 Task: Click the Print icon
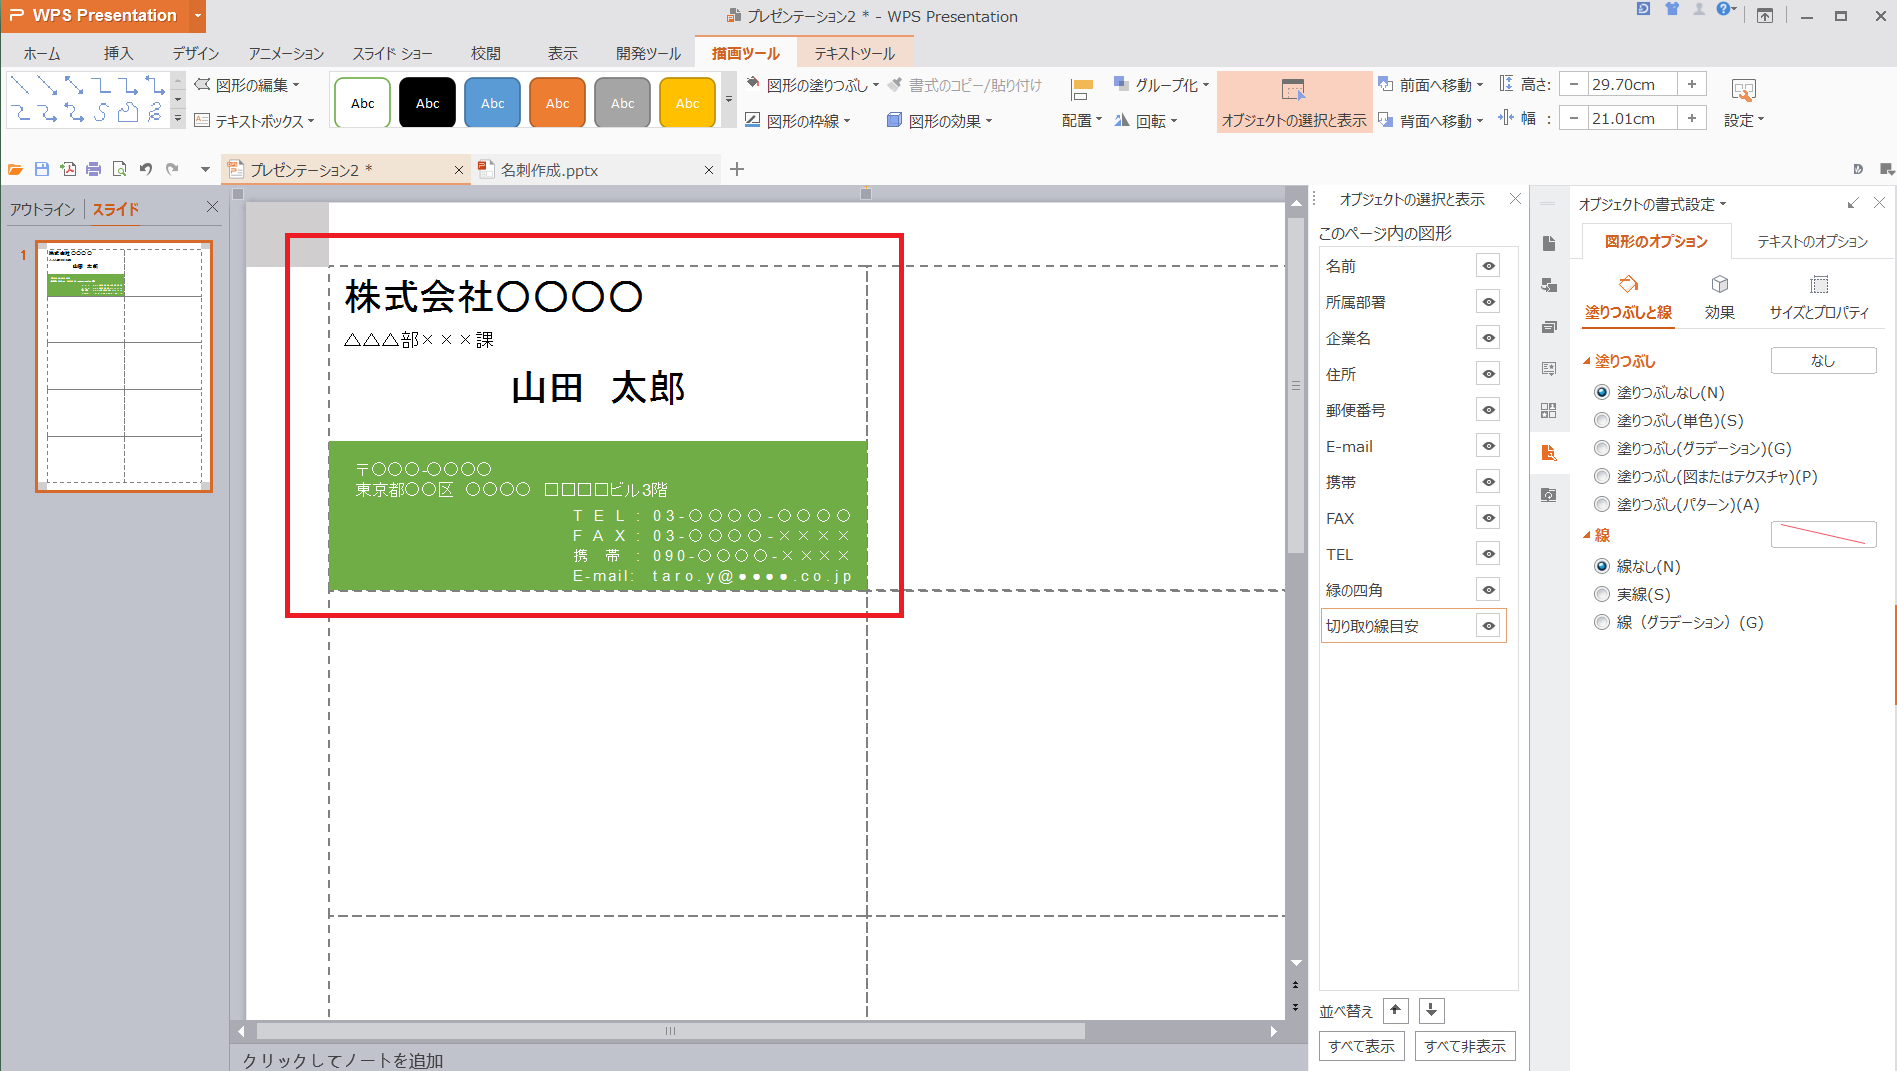pyautogui.click(x=93, y=169)
